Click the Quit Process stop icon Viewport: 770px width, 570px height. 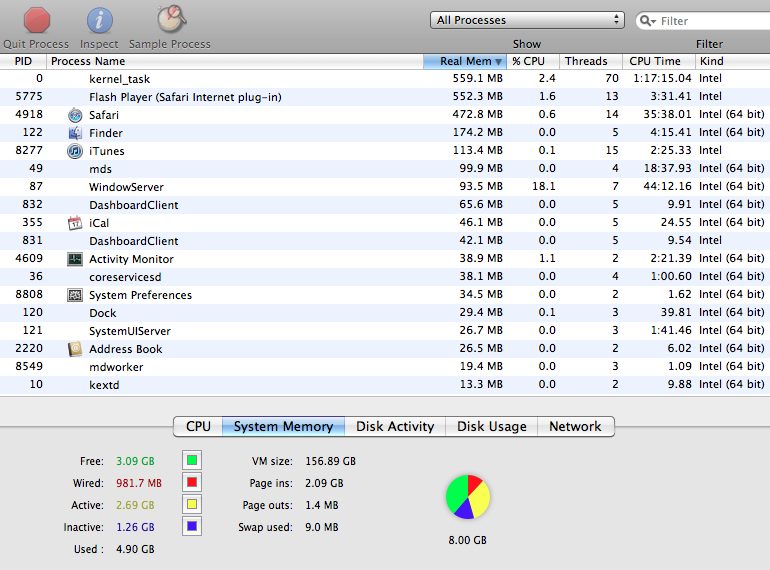click(37, 20)
